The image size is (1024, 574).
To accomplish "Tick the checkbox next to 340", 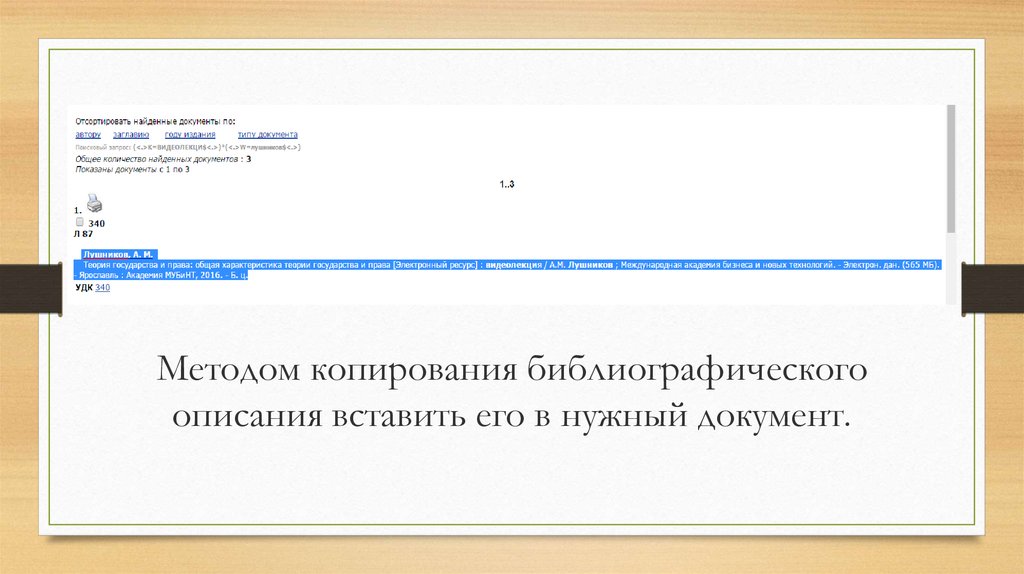I will 79,222.
